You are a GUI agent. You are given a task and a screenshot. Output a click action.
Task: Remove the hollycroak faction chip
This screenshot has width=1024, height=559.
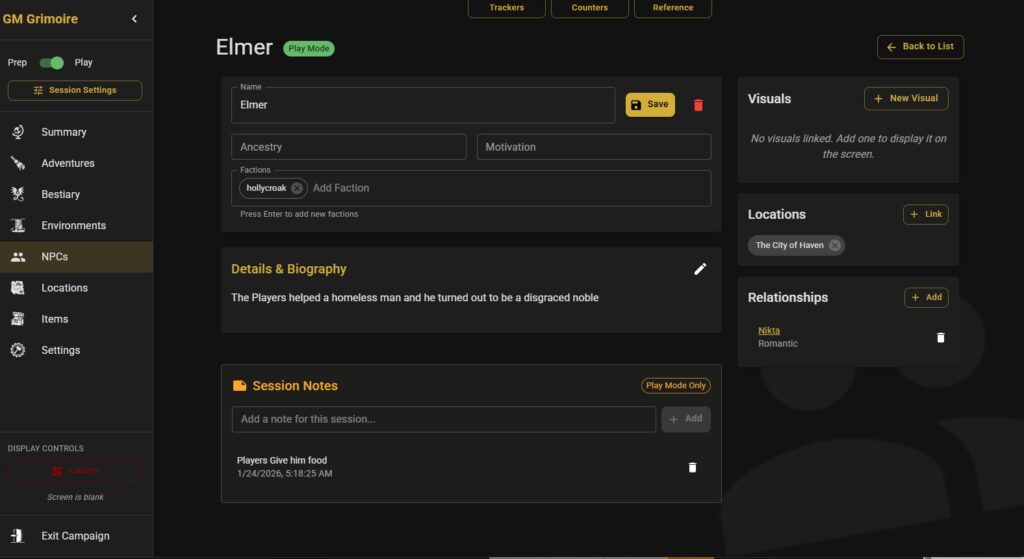297,188
